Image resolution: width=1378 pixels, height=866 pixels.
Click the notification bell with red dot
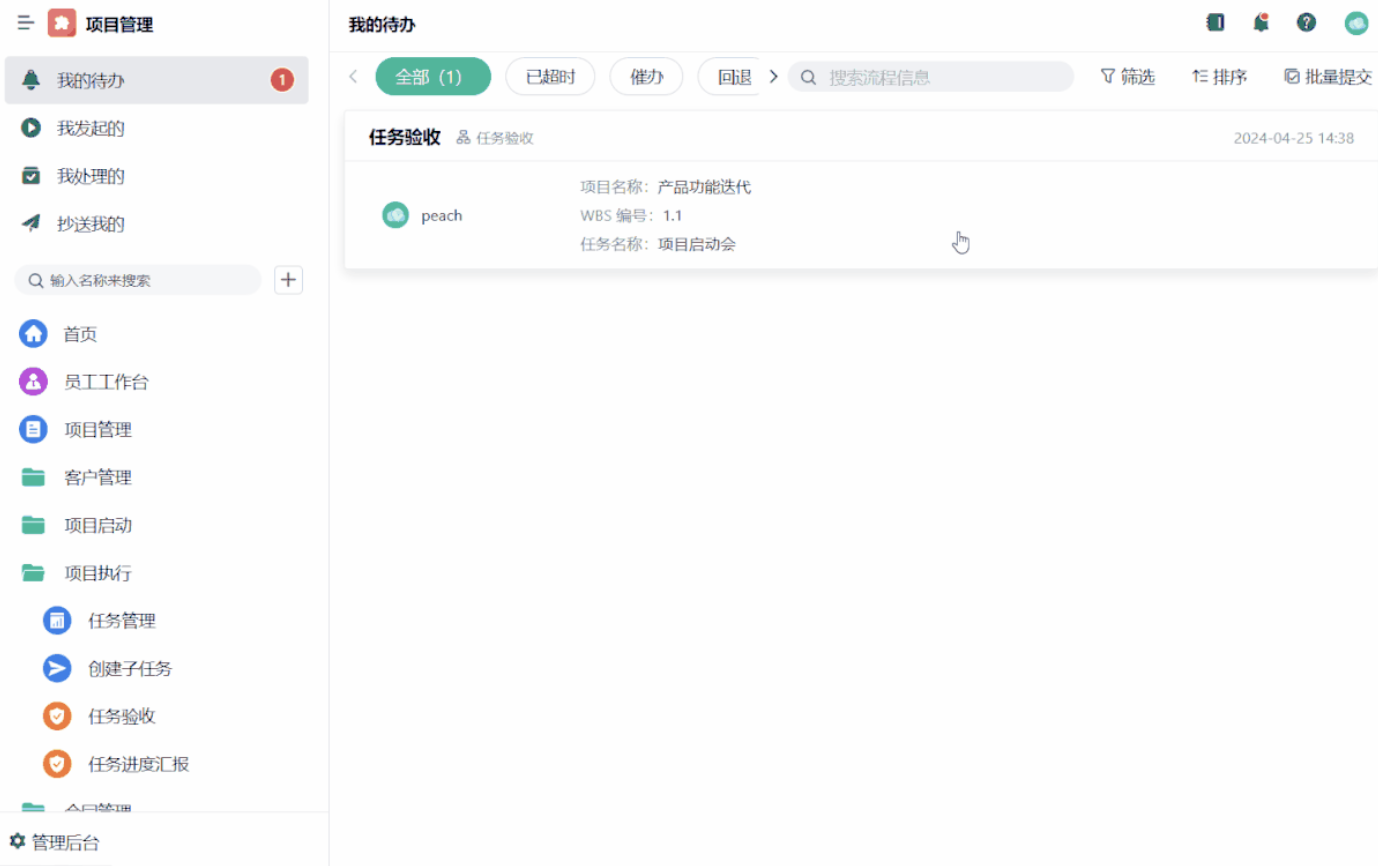(1260, 22)
